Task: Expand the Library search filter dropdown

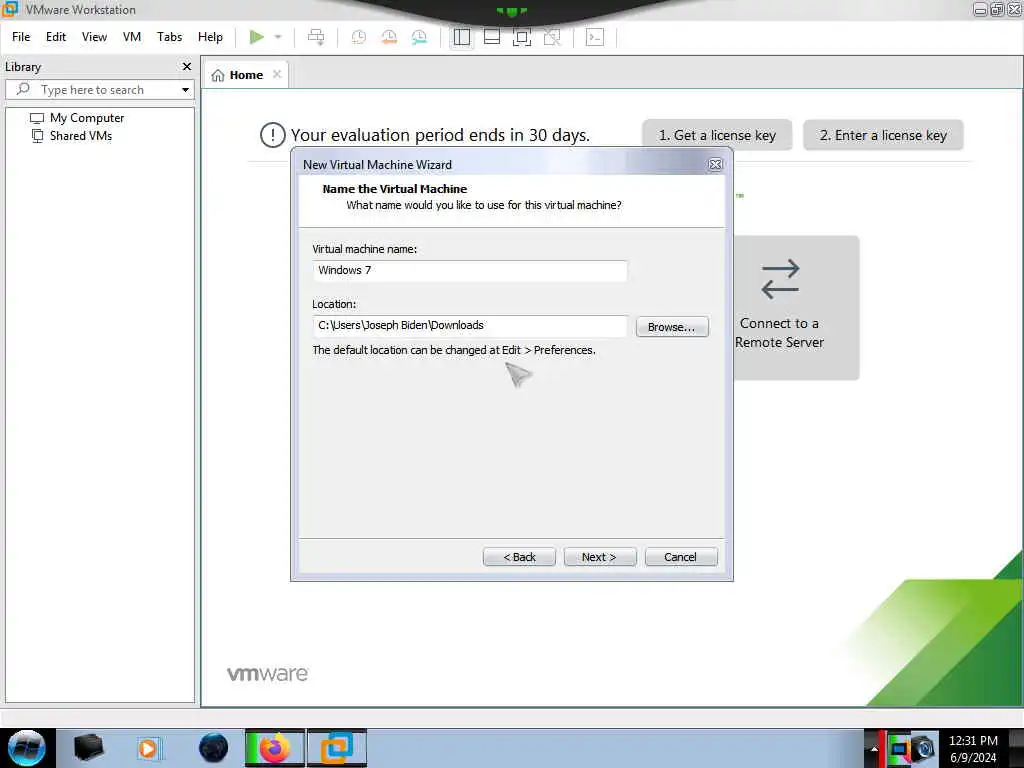Action: tap(185, 89)
